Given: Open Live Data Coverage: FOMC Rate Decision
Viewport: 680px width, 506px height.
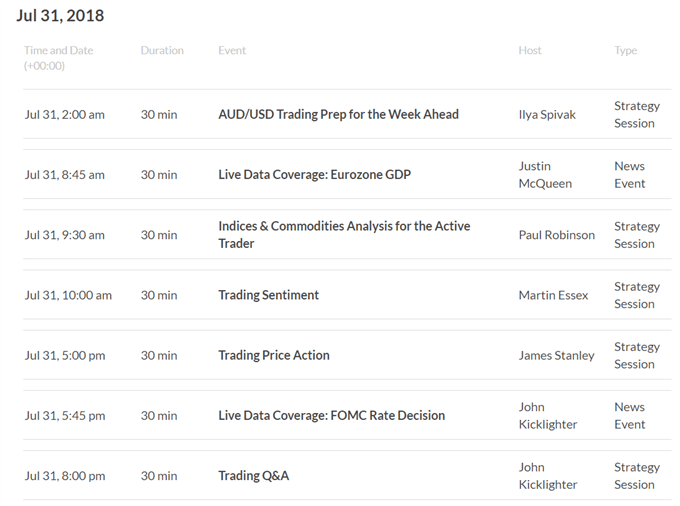Looking at the screenshot, I should pos(331,415).
